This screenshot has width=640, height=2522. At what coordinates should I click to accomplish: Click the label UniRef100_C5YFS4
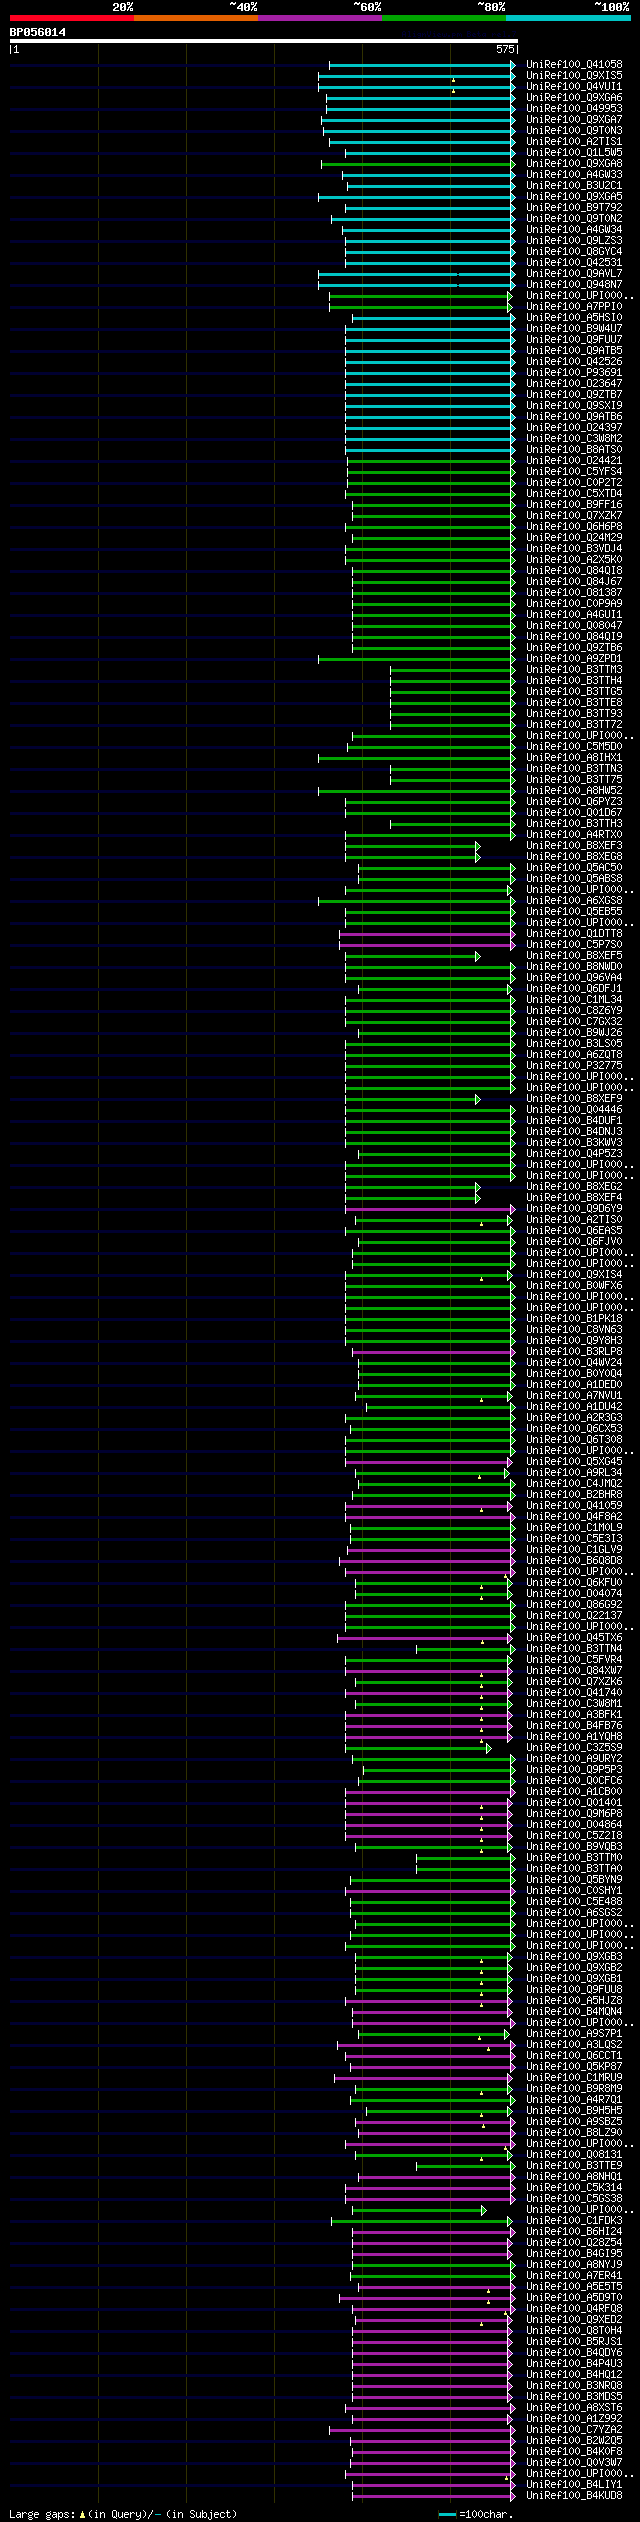point(574,472)
